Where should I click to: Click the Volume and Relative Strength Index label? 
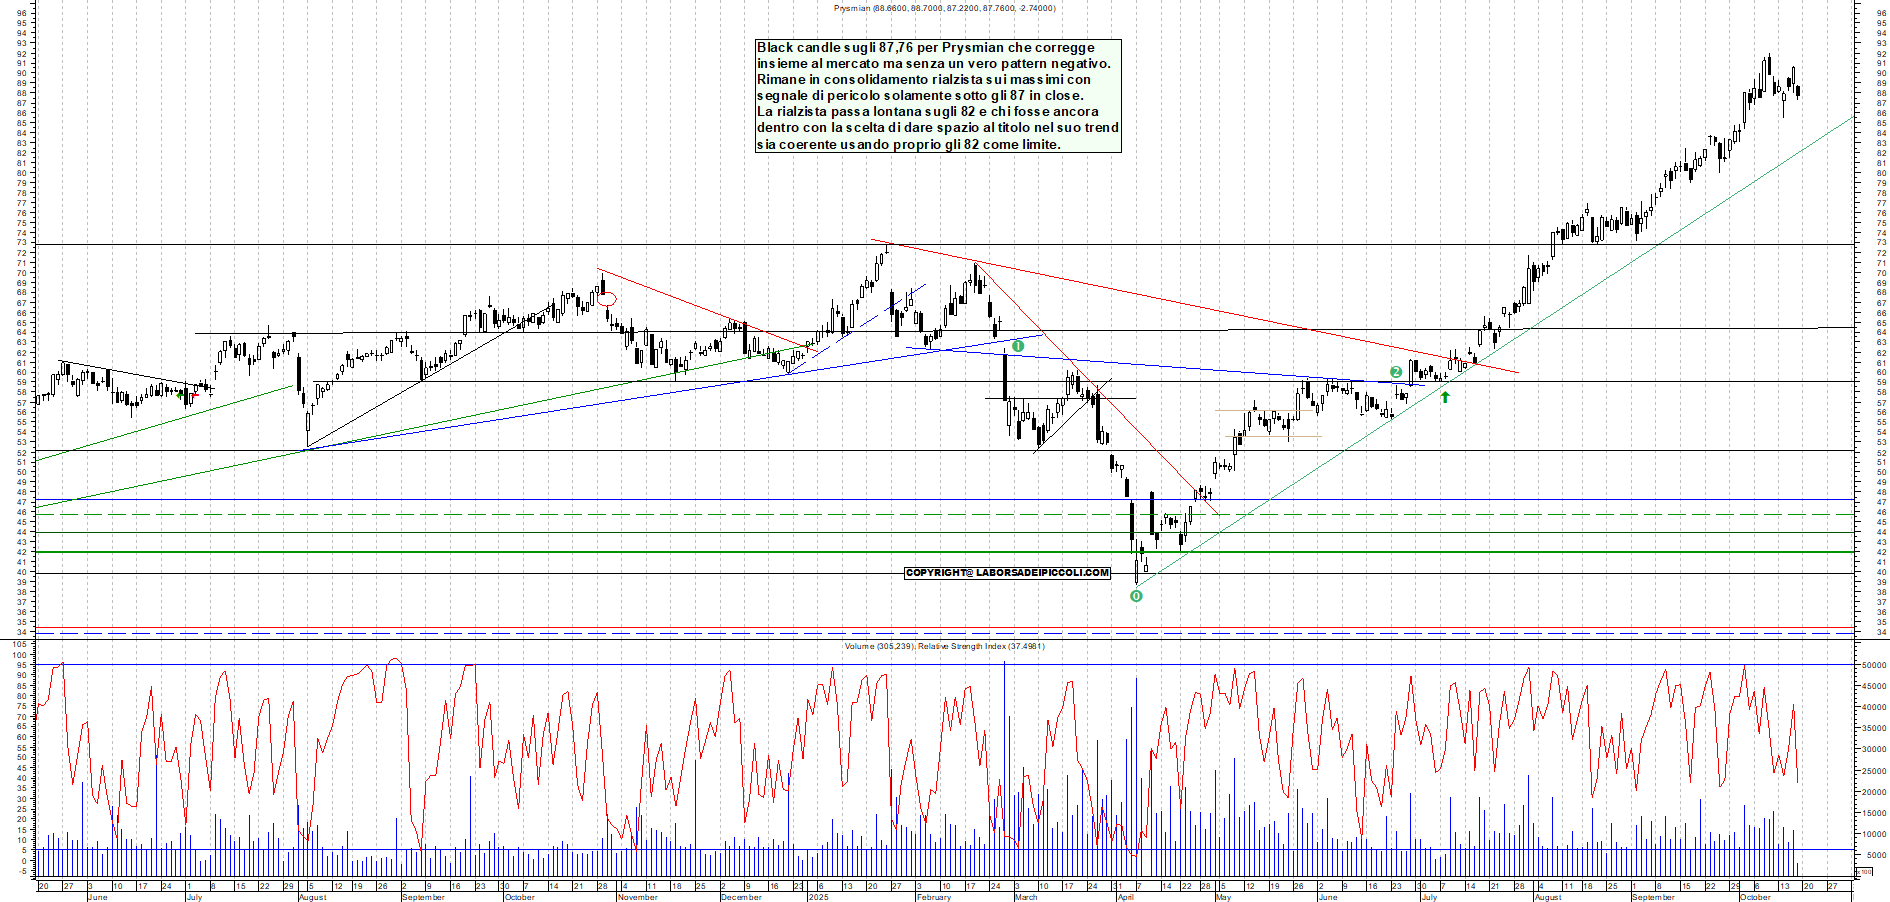coord(944,646)
